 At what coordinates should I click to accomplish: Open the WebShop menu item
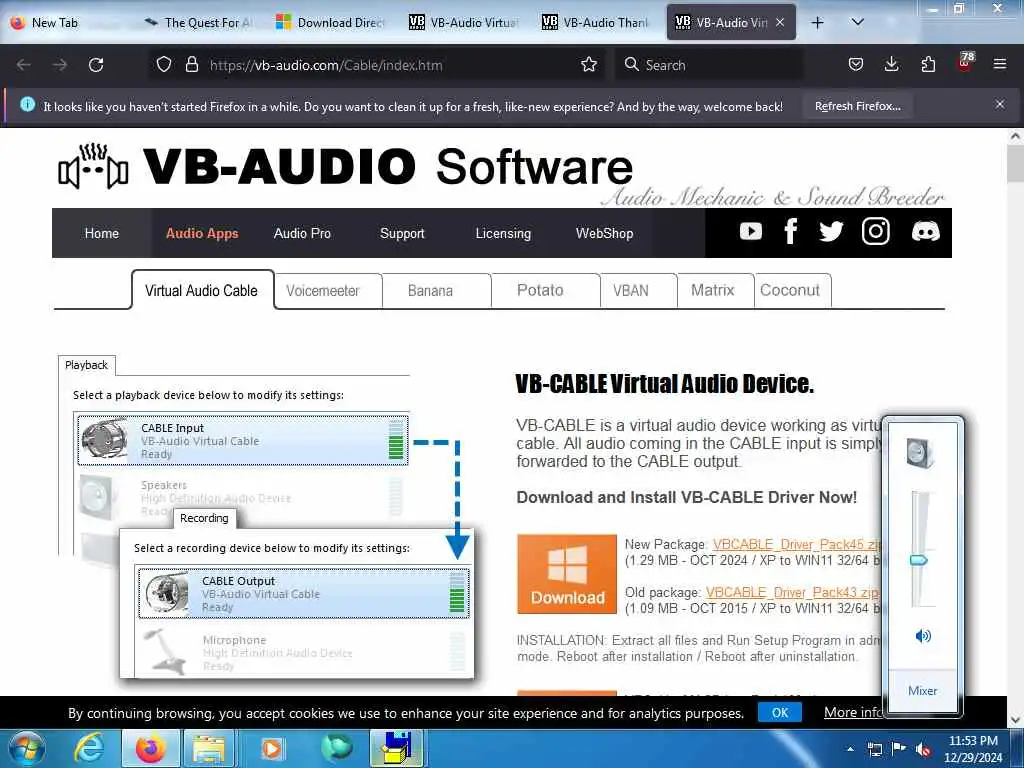point(604,233)
